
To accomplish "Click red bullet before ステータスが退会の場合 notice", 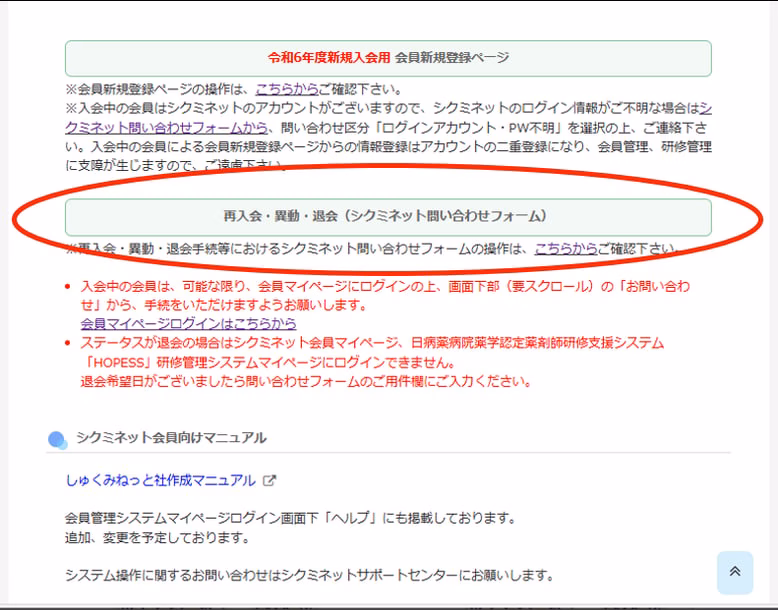I will click(x=66, y=343).
